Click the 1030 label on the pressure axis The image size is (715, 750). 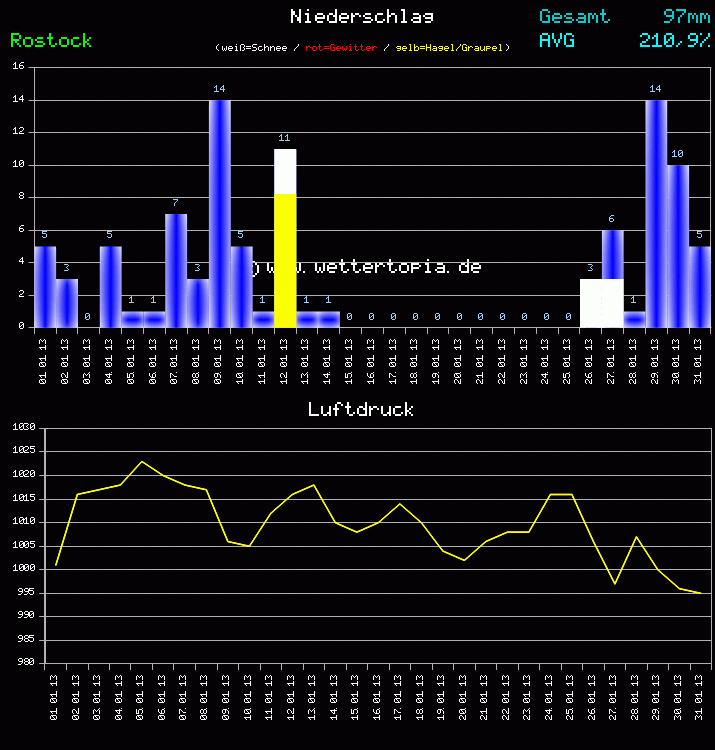(23, 427)
